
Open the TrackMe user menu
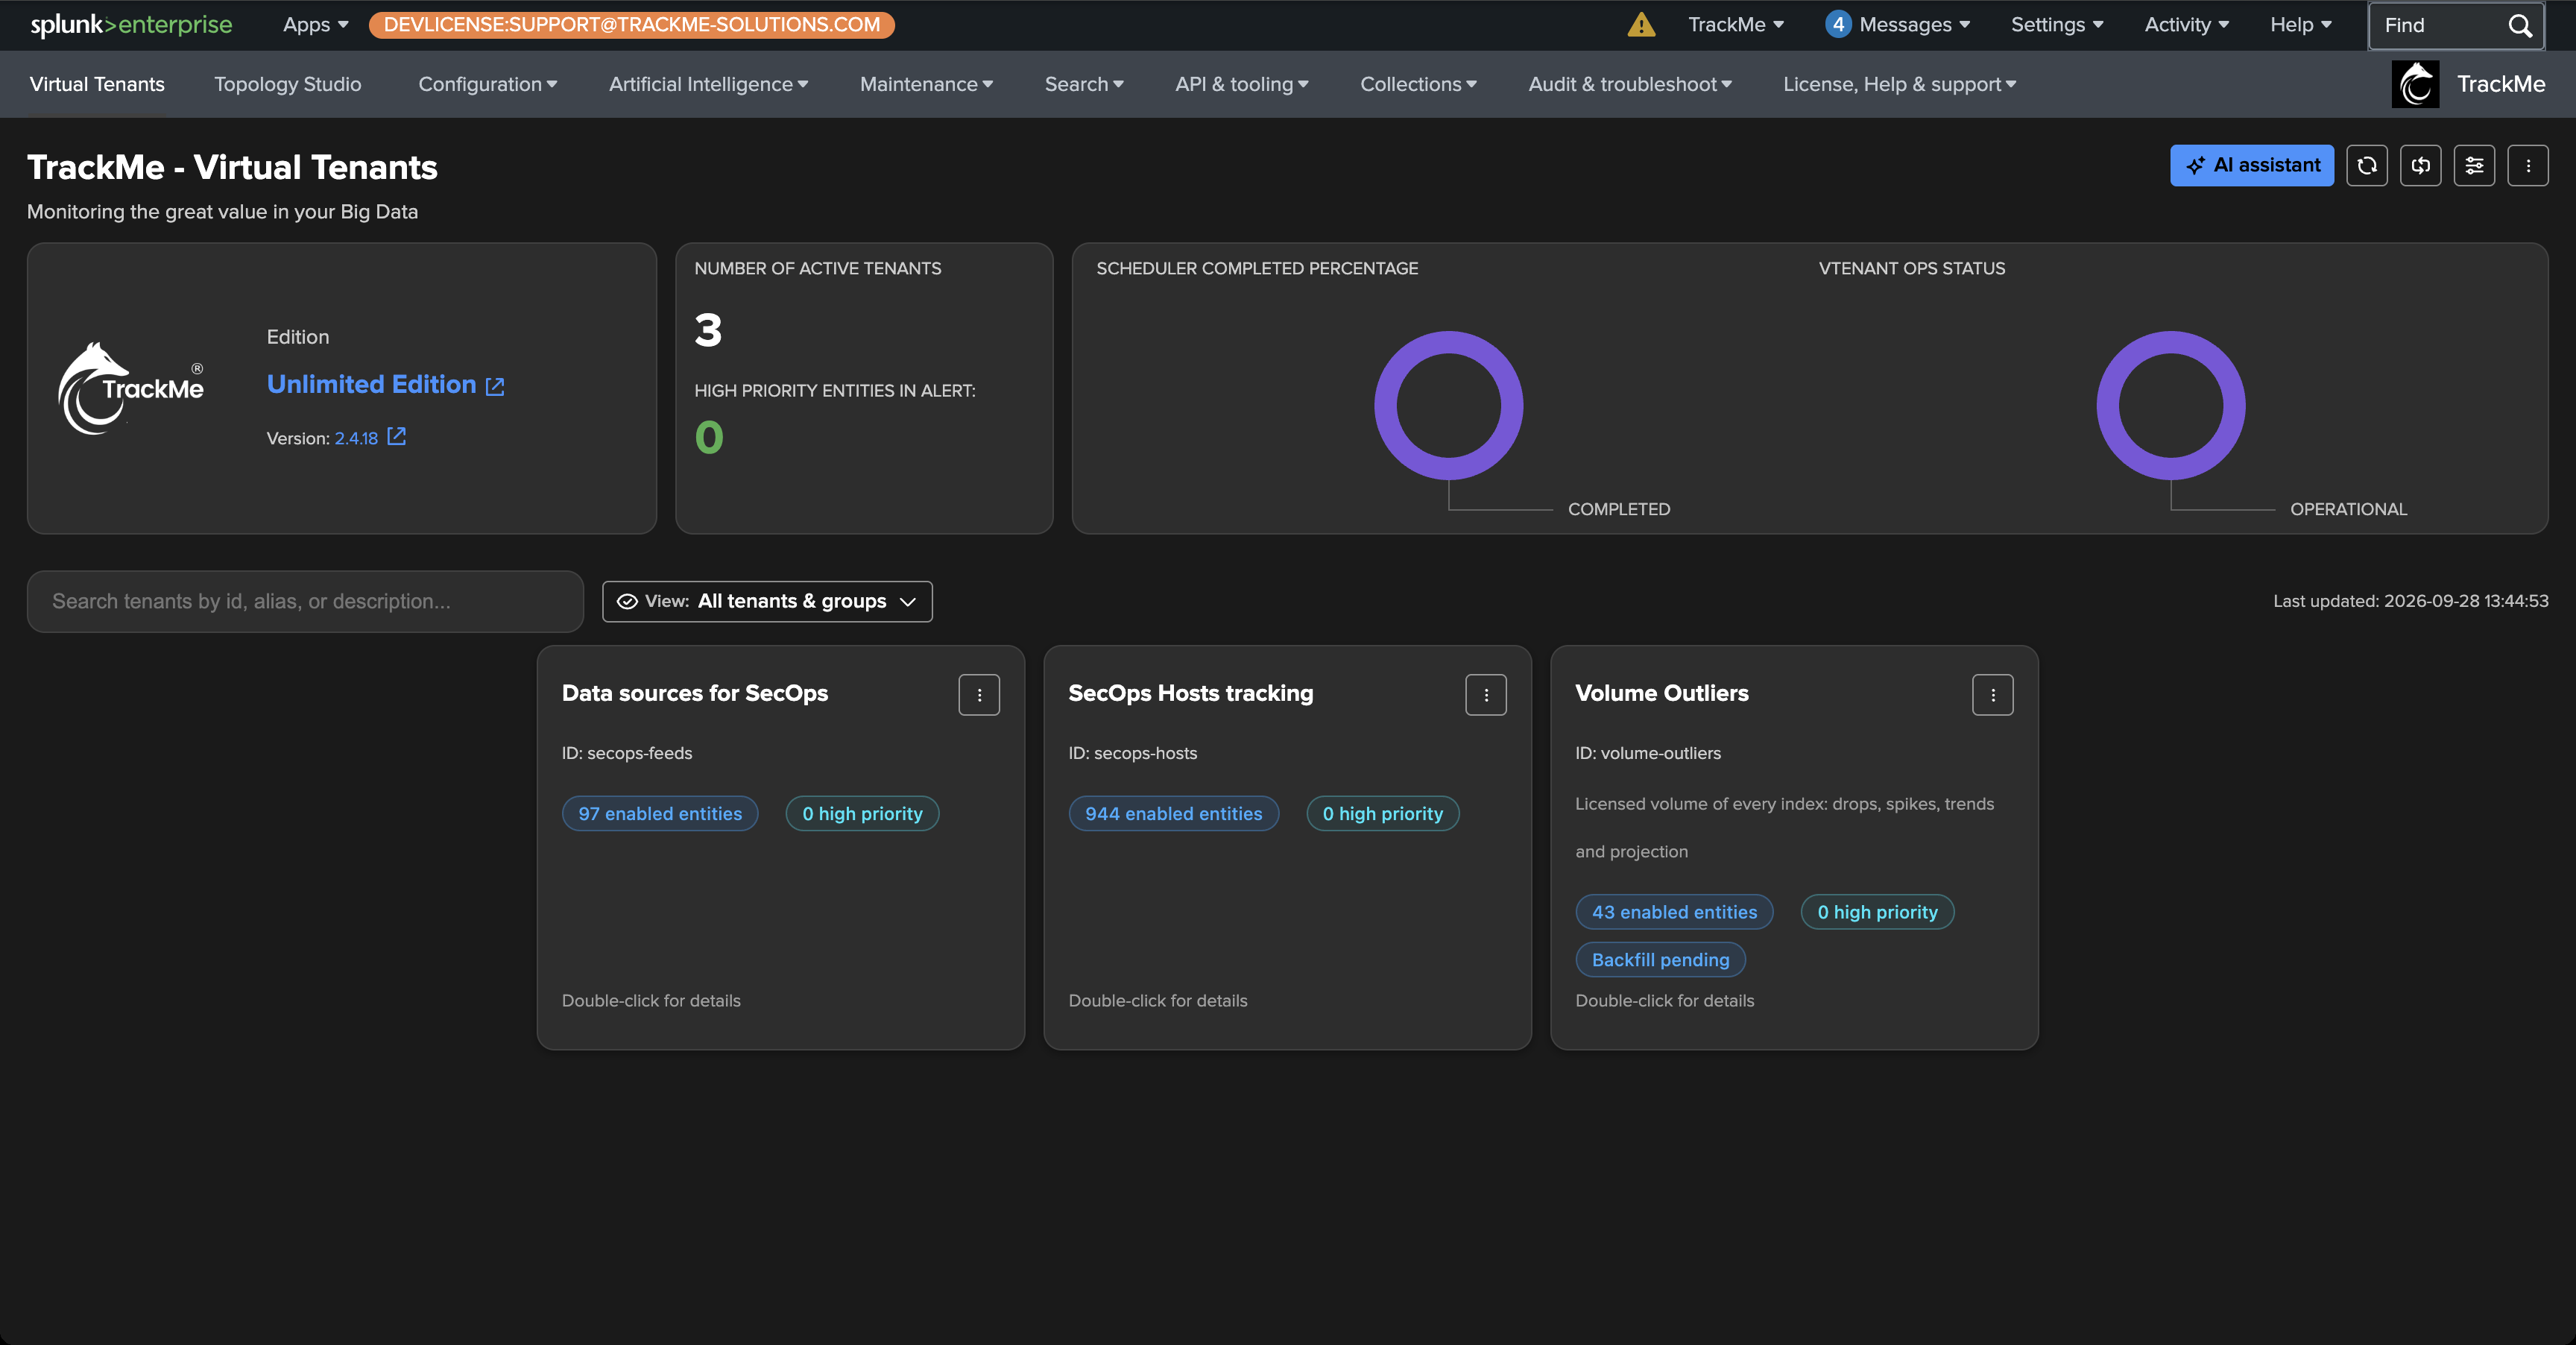point(1736,25)
